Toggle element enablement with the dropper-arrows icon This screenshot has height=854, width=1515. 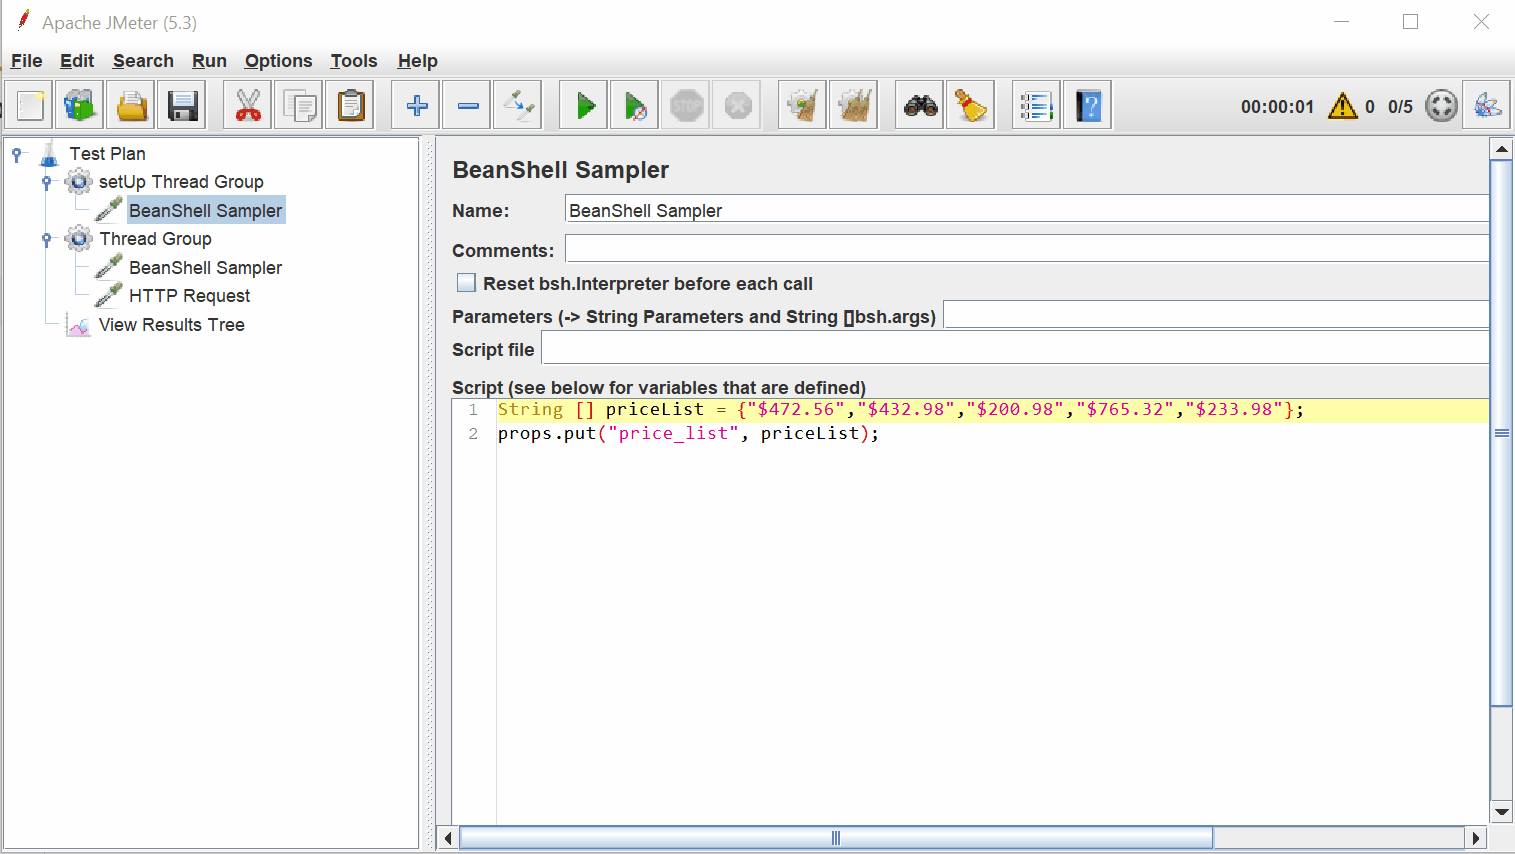tap(517, 104)
